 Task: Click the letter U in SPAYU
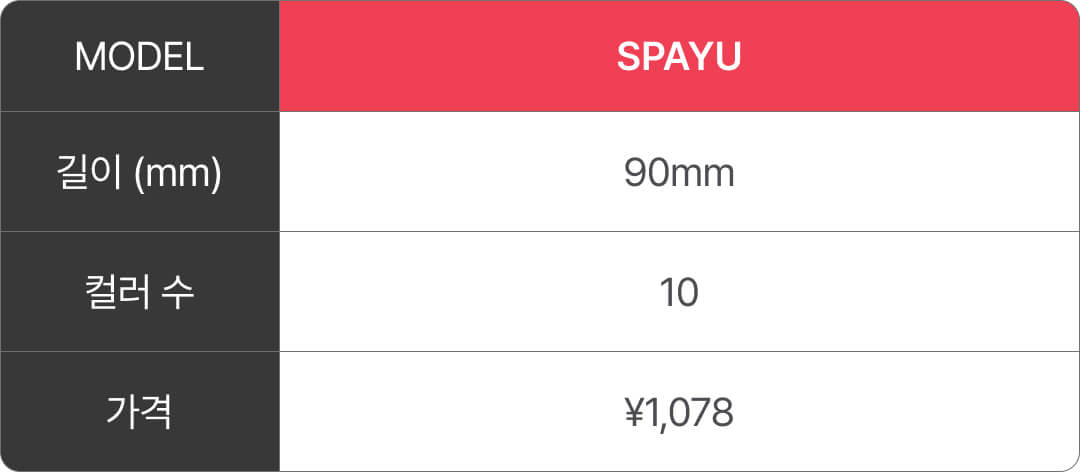point(729,57)
